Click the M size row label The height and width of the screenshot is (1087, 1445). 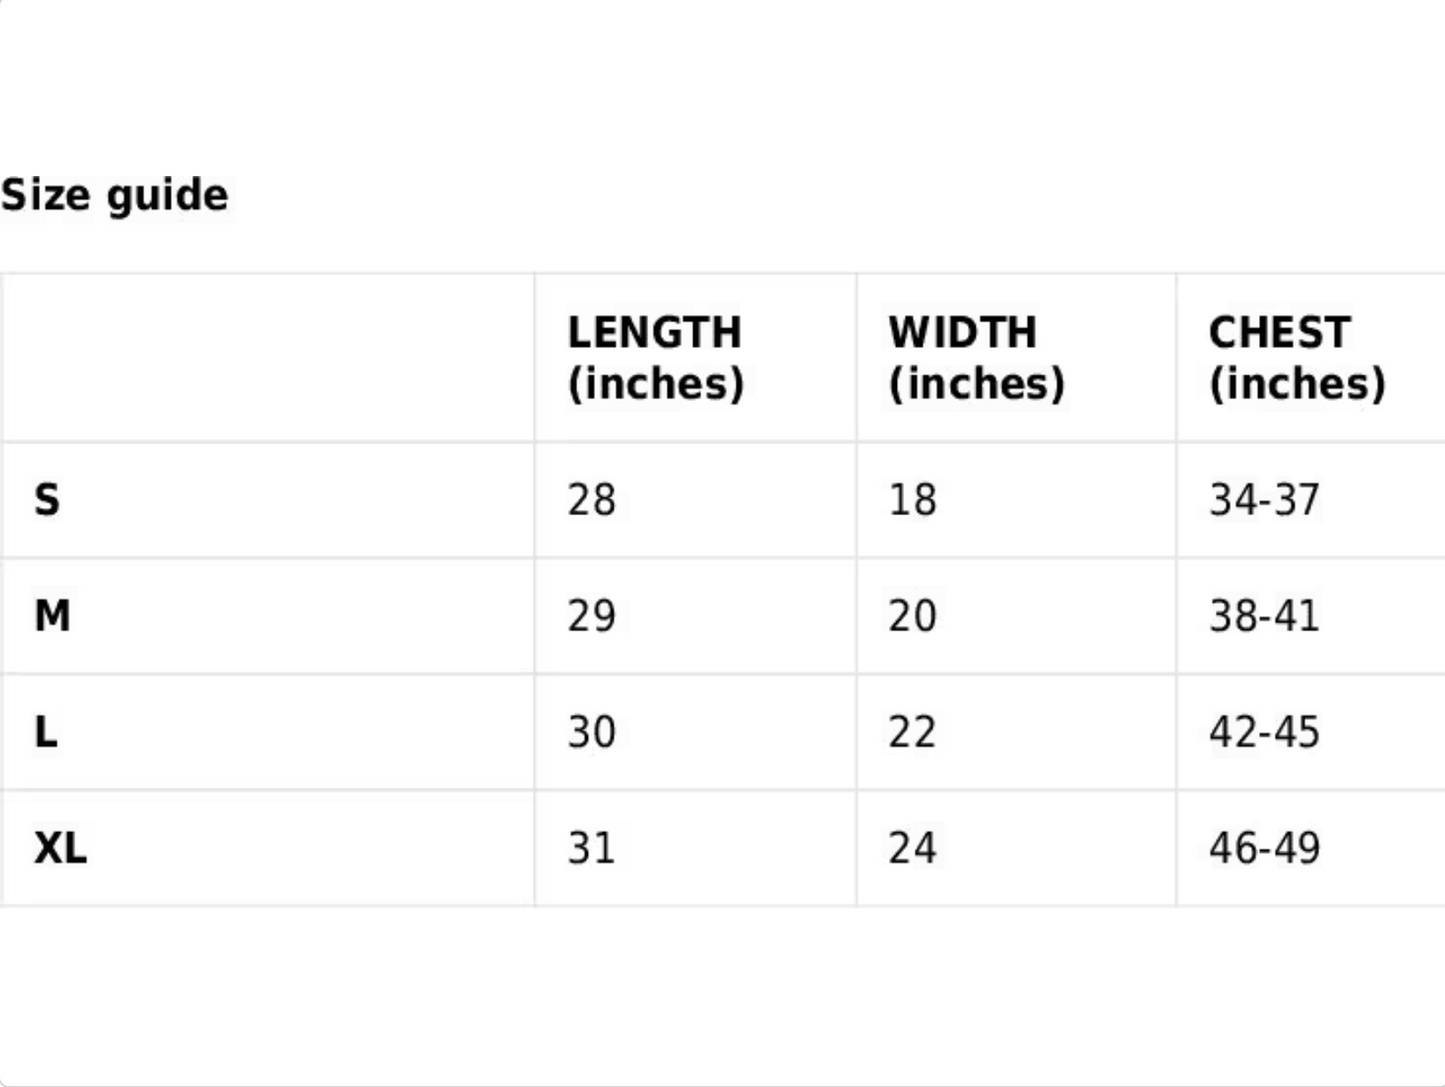coord(52,615)
